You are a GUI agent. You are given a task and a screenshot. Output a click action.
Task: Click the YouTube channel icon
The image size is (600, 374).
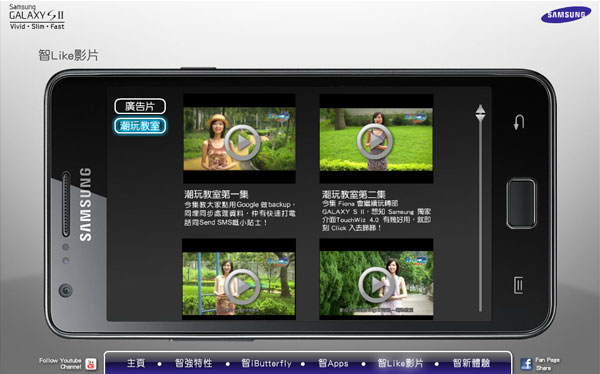[x=91, y=364]
